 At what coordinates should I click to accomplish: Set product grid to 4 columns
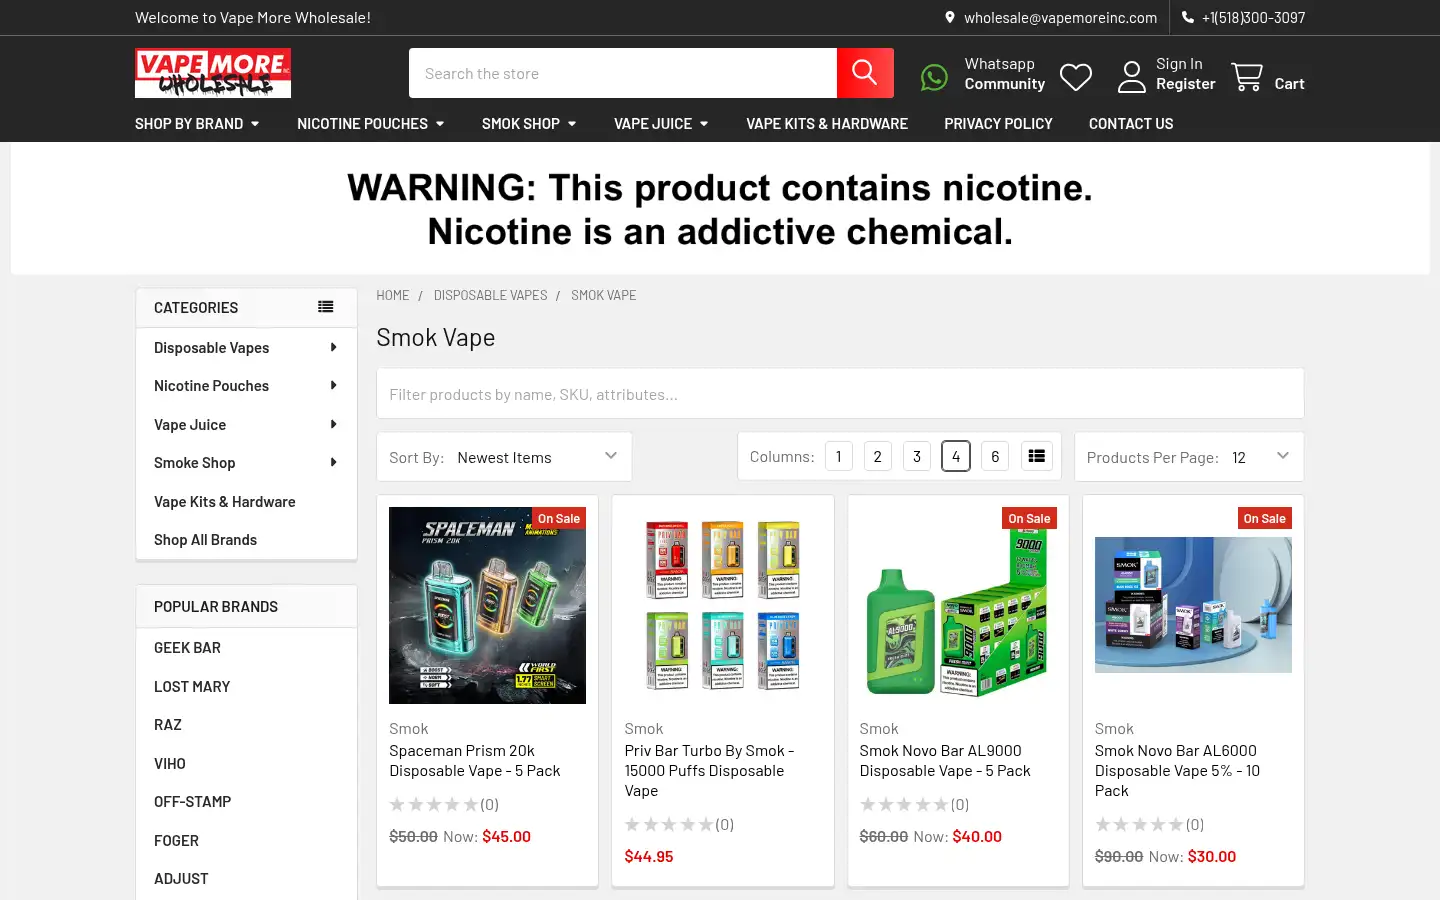tap(956, 456)
